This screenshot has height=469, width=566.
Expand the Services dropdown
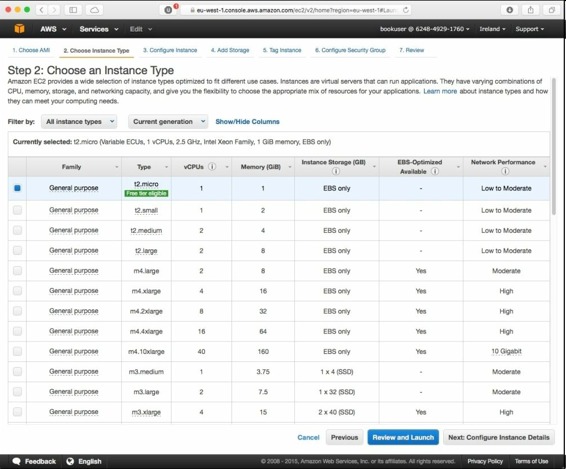99,29
